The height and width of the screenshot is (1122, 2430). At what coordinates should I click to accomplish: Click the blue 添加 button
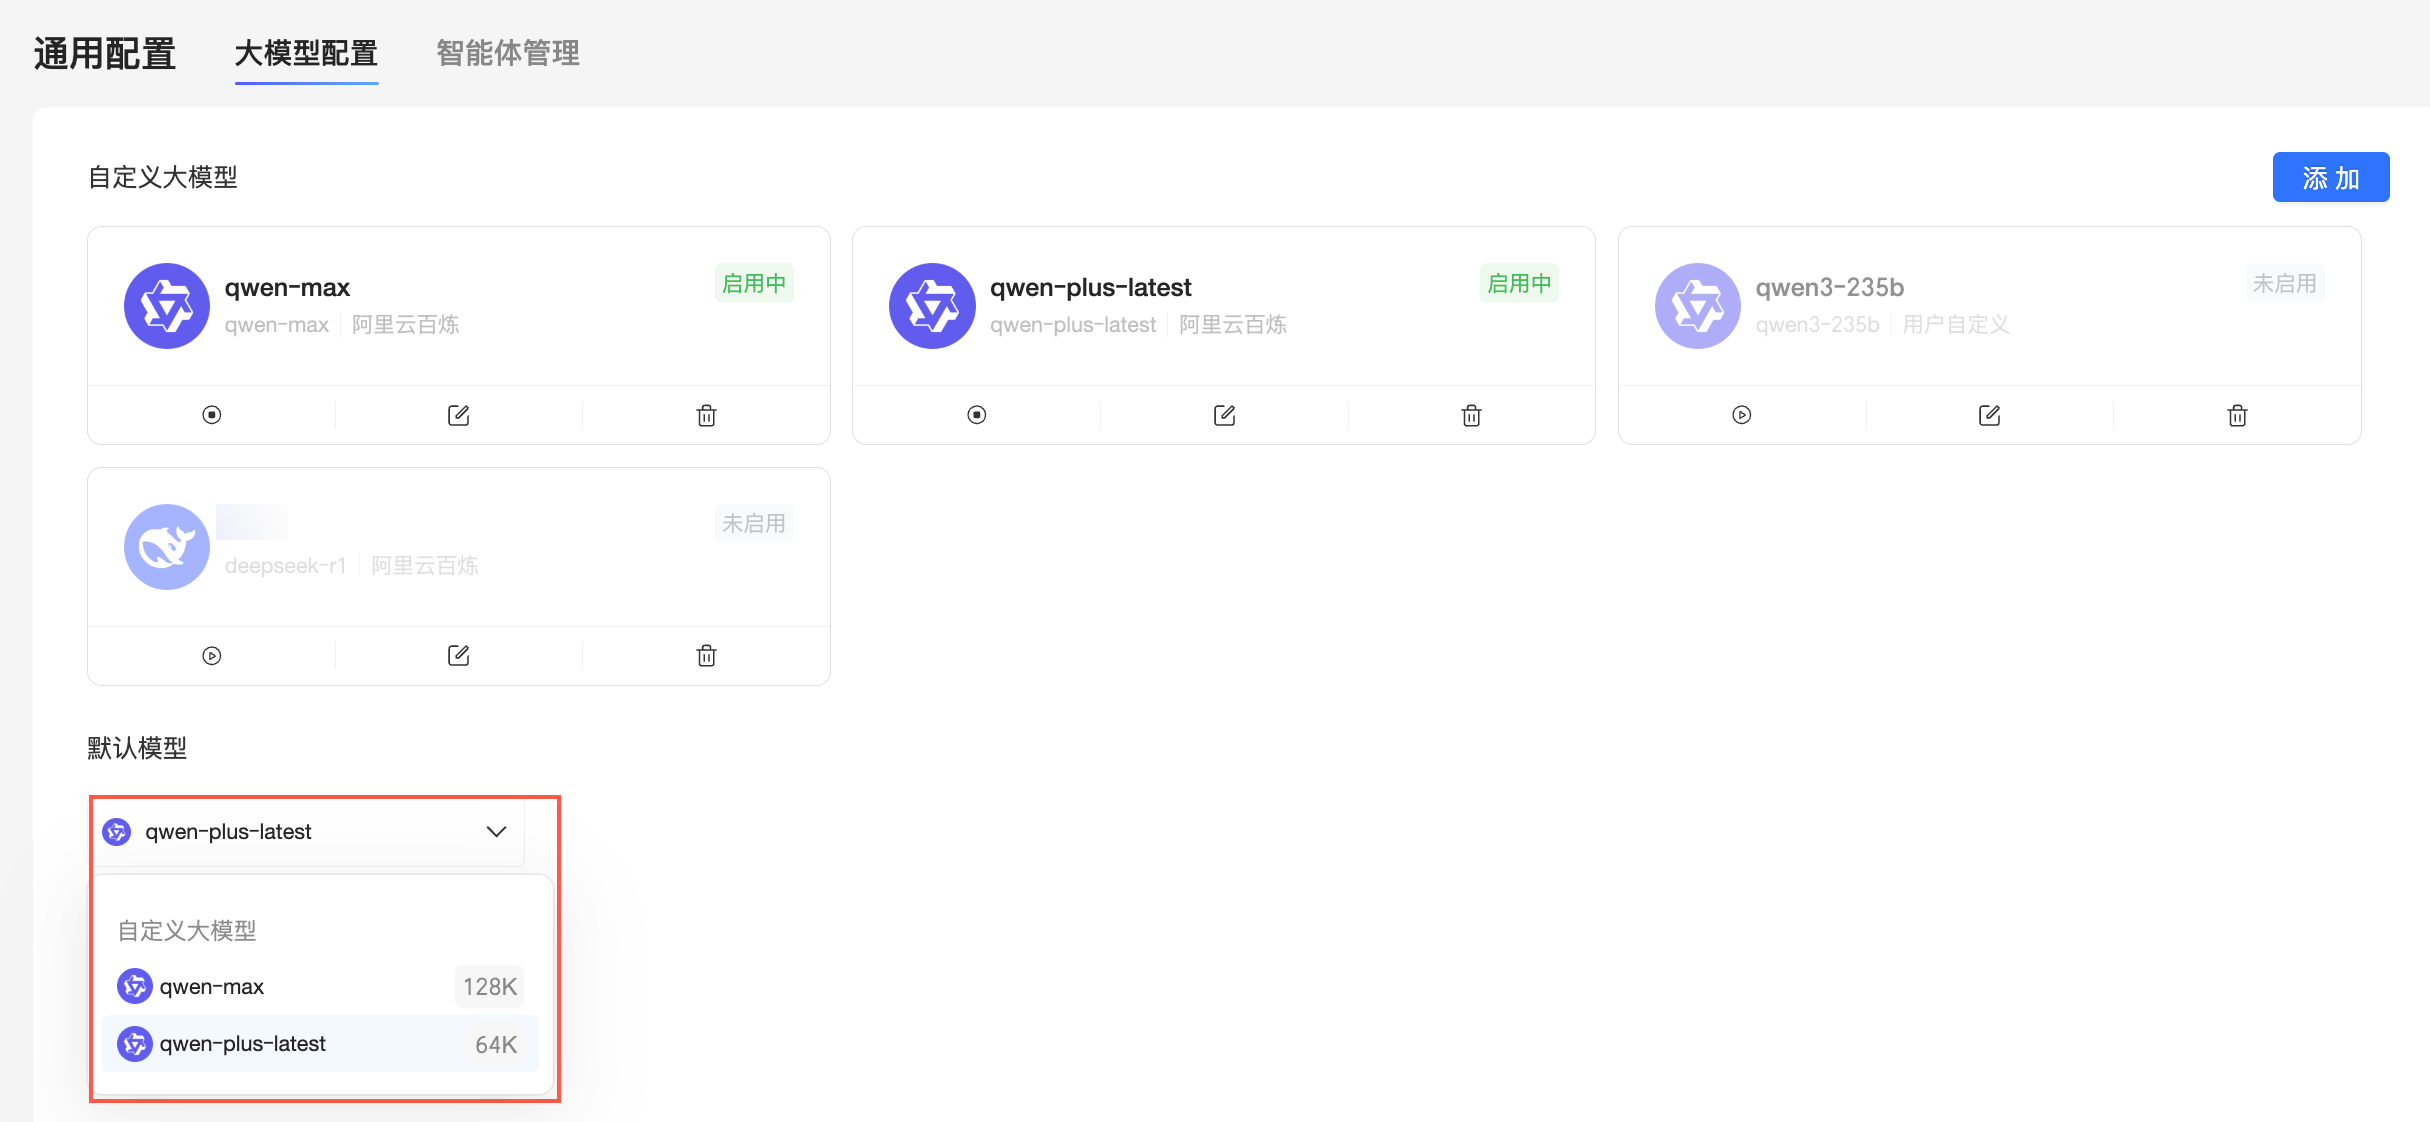[x=2330, y=178]
